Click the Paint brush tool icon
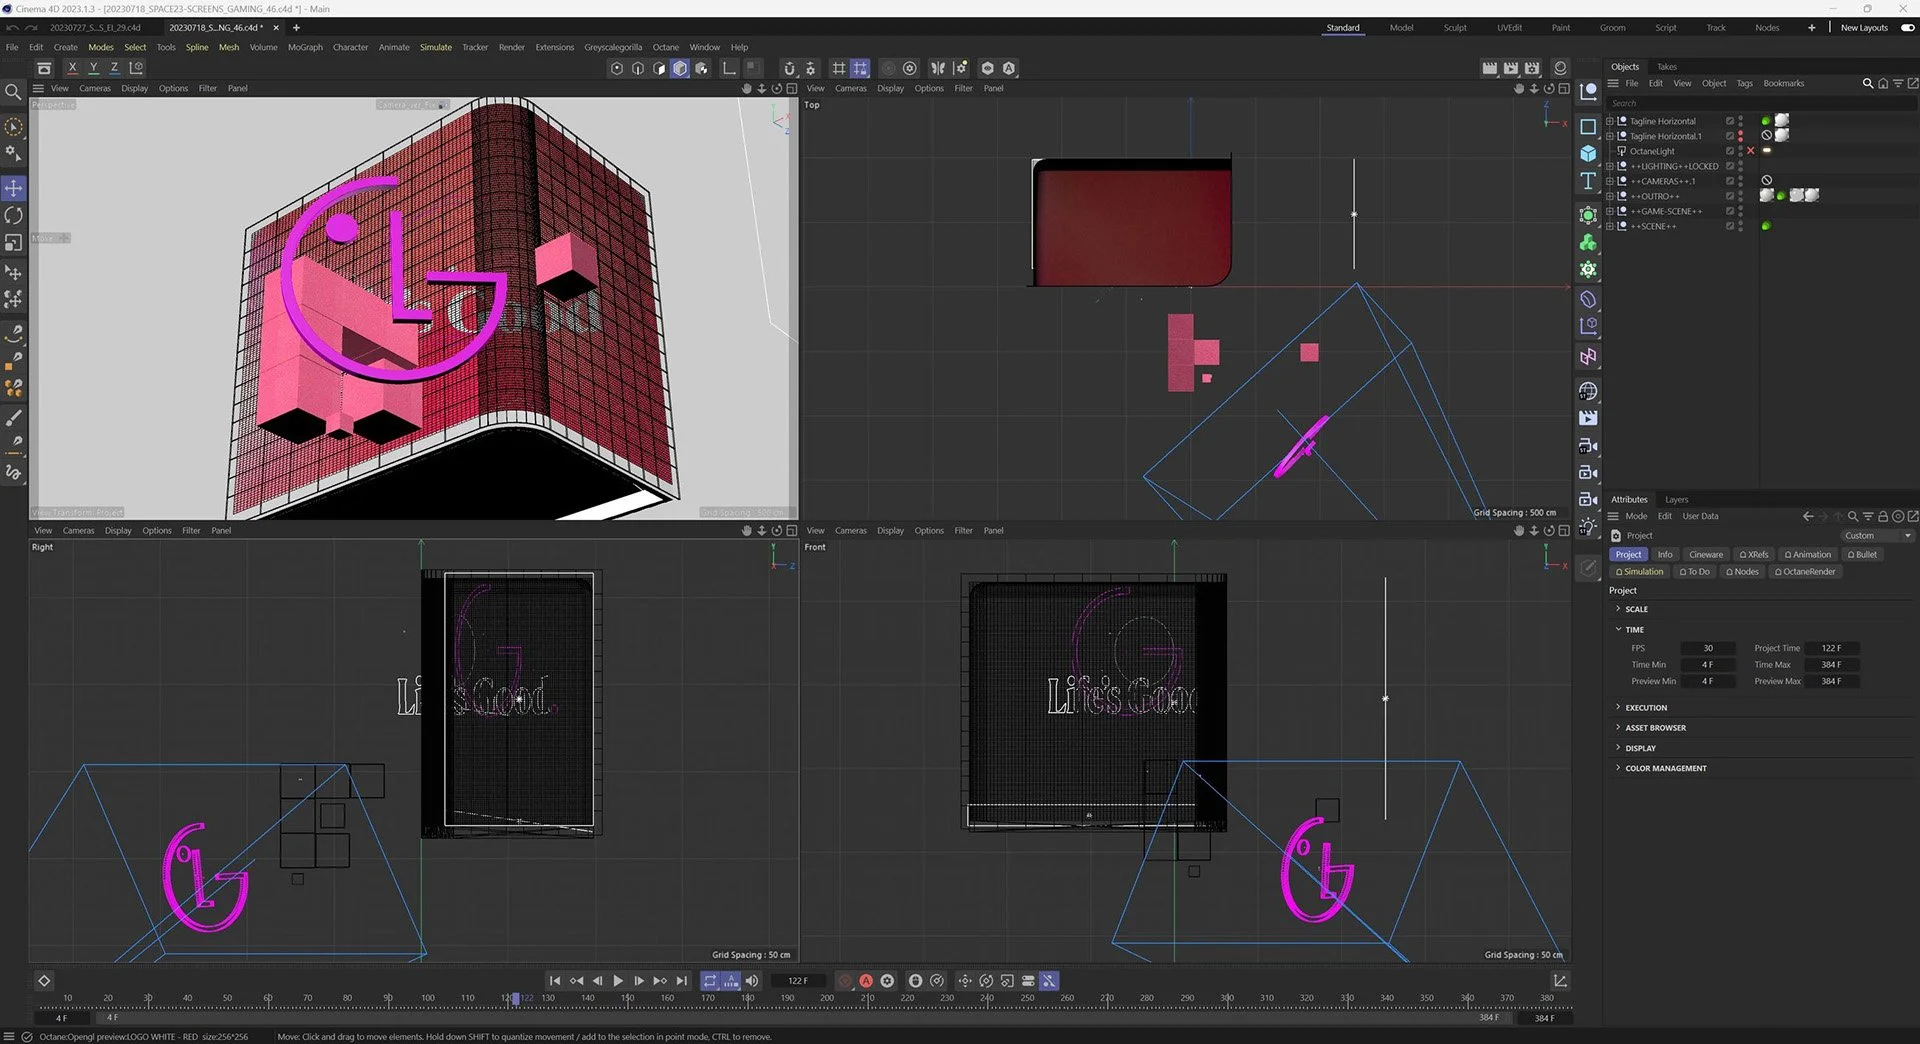1920x1044 pixels. coord(14,418)
